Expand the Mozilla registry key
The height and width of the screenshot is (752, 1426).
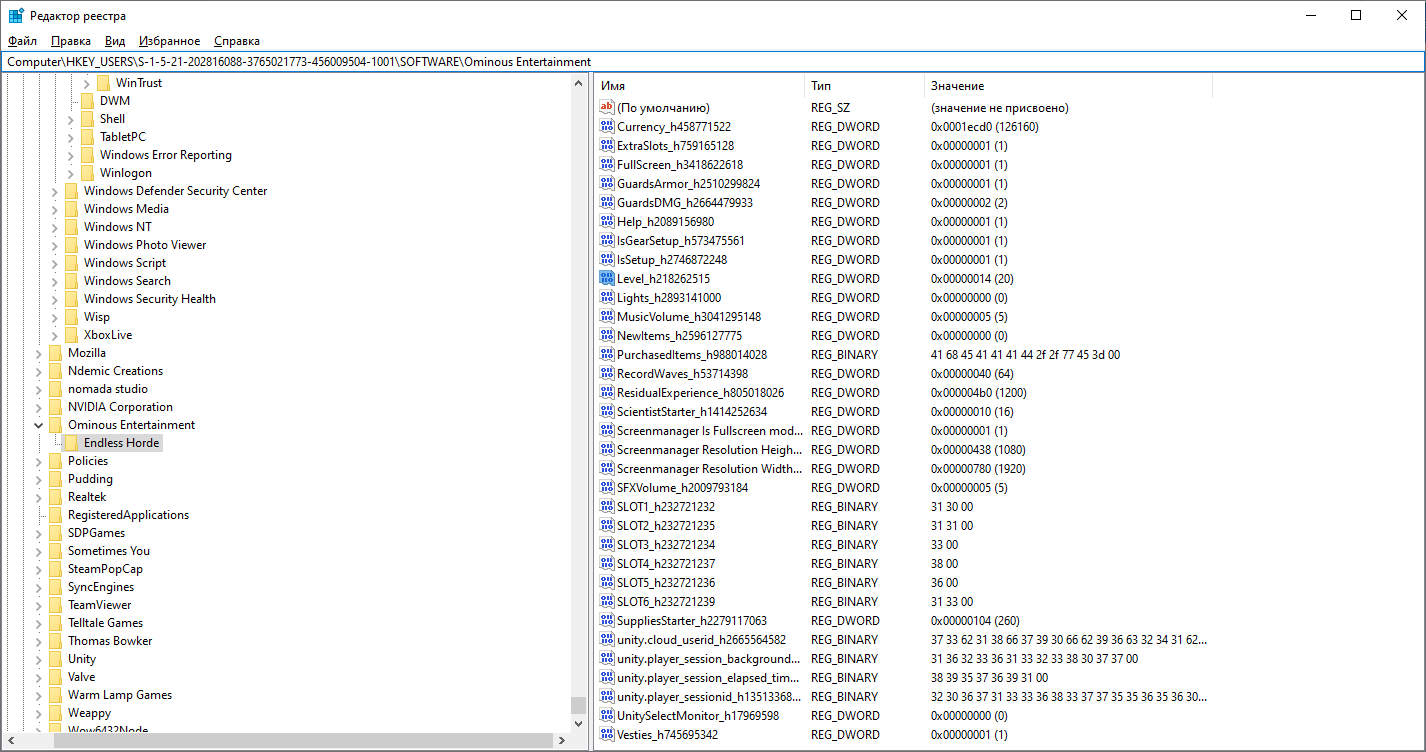click(x=39, y=353)
